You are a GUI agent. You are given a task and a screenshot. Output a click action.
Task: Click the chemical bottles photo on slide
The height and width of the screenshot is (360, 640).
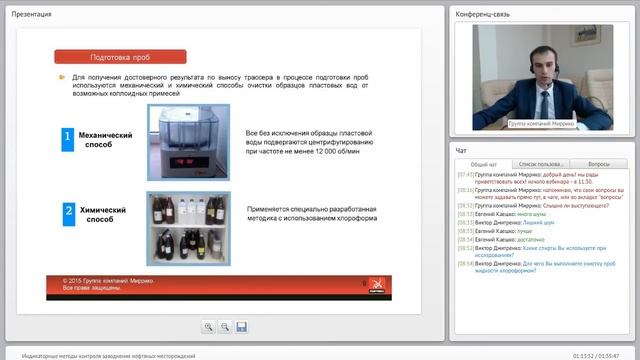(189, 229)
